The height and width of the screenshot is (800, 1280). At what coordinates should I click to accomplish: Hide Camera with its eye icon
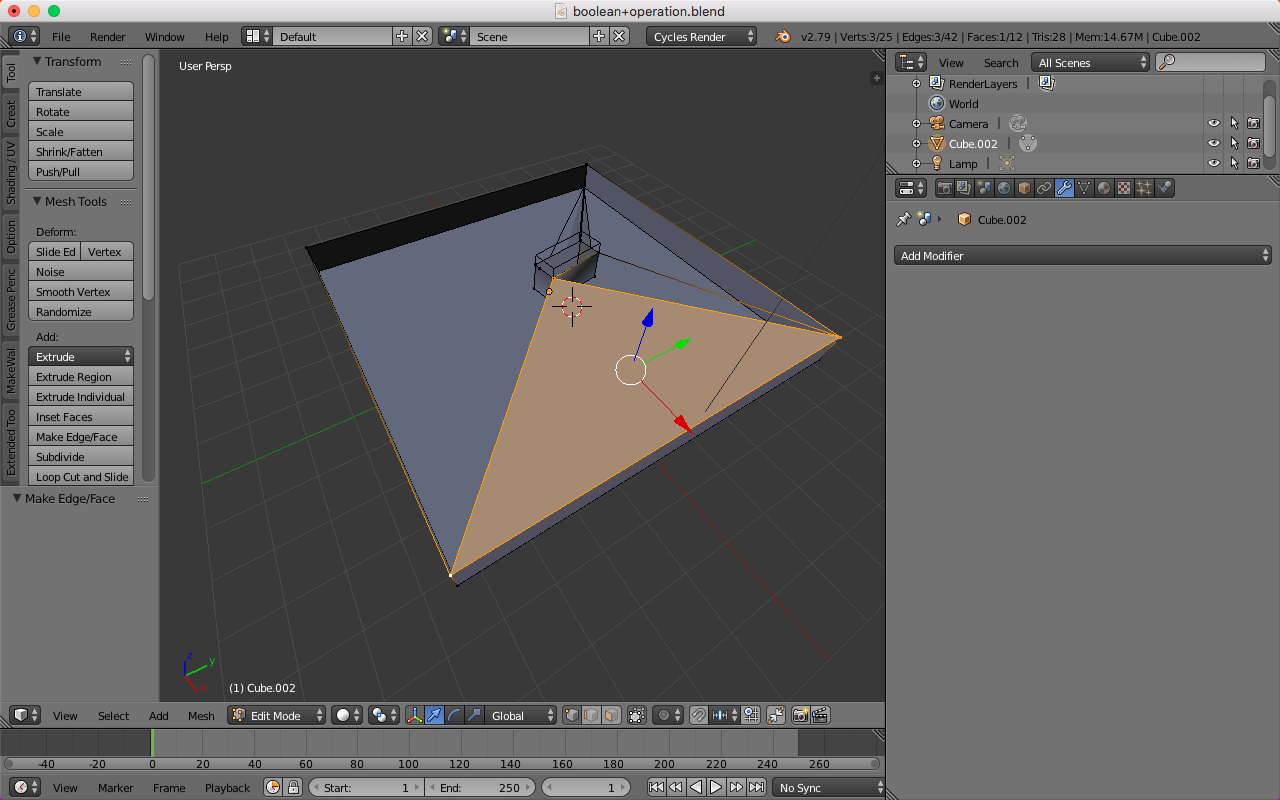click(x=1214, y=123)
